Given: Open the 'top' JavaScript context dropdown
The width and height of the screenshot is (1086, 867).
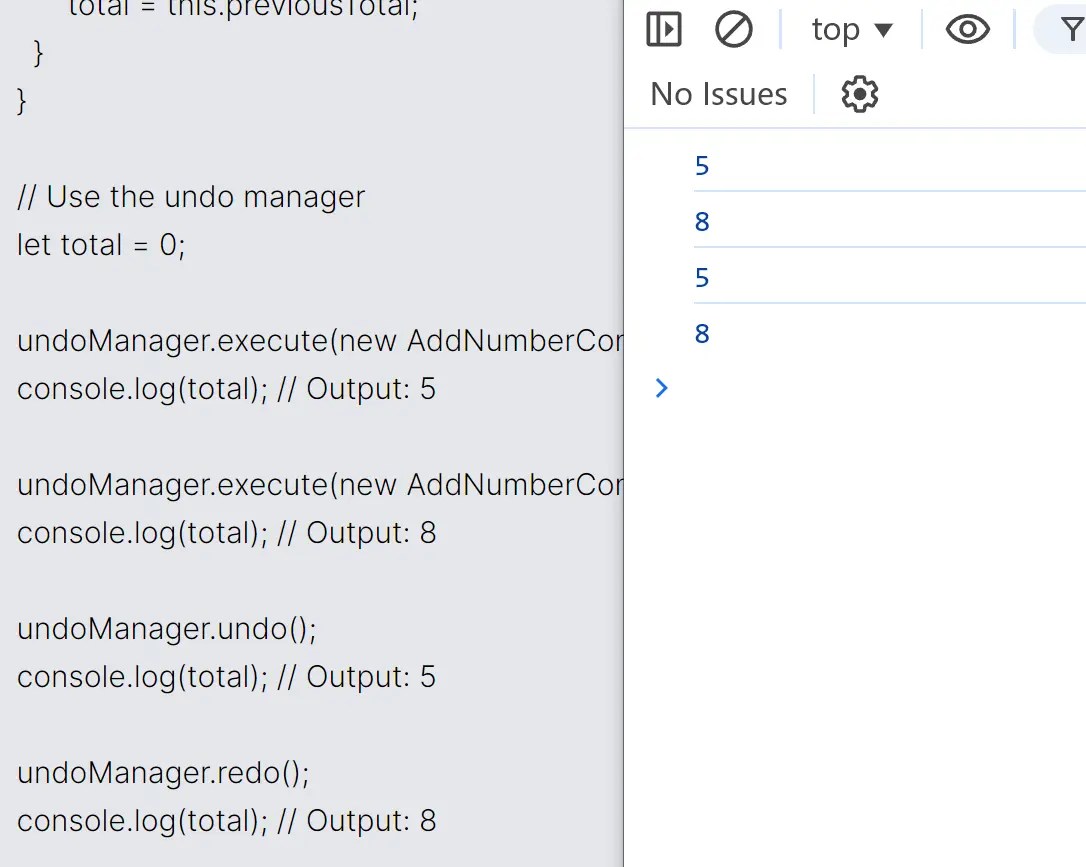Looking at the screenshot, I should pyautogui.click(x=851, y=29).
